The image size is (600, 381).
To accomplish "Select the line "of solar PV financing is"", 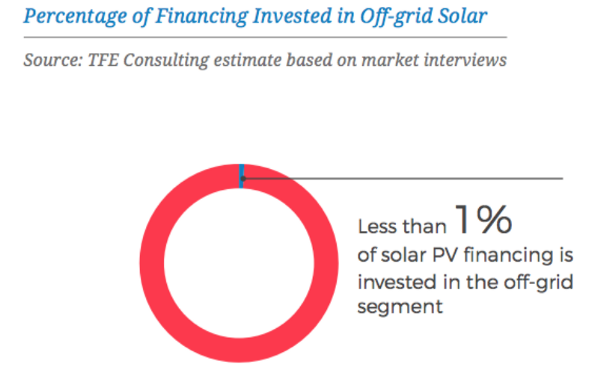I will pos(465,255).
